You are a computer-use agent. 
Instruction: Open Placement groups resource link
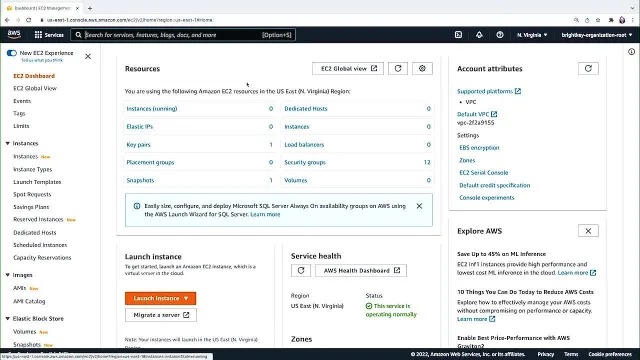(x=150, y=162)
